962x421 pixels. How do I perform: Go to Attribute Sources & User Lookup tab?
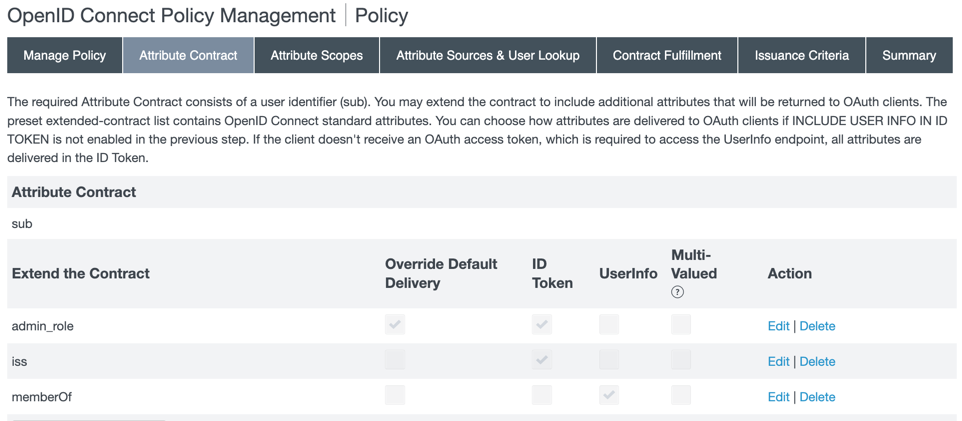488,56
